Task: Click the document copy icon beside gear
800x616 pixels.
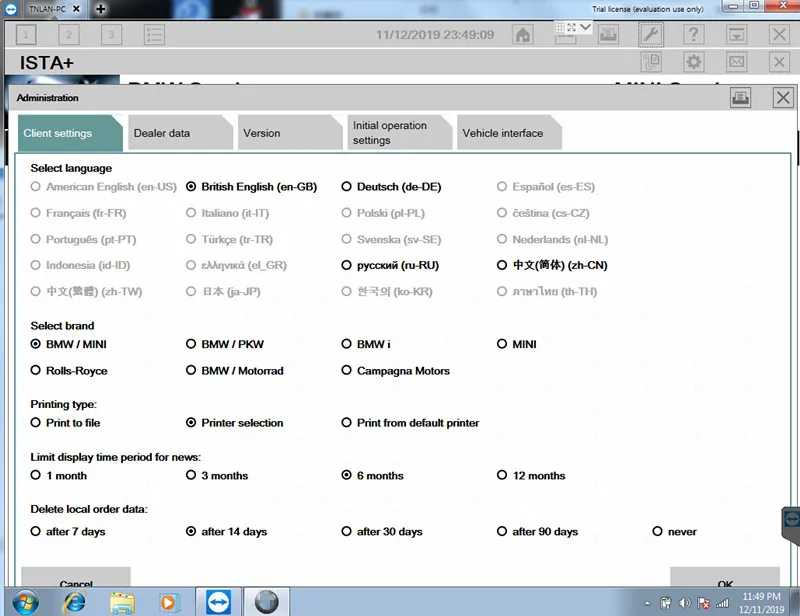Action: (651, 62)
